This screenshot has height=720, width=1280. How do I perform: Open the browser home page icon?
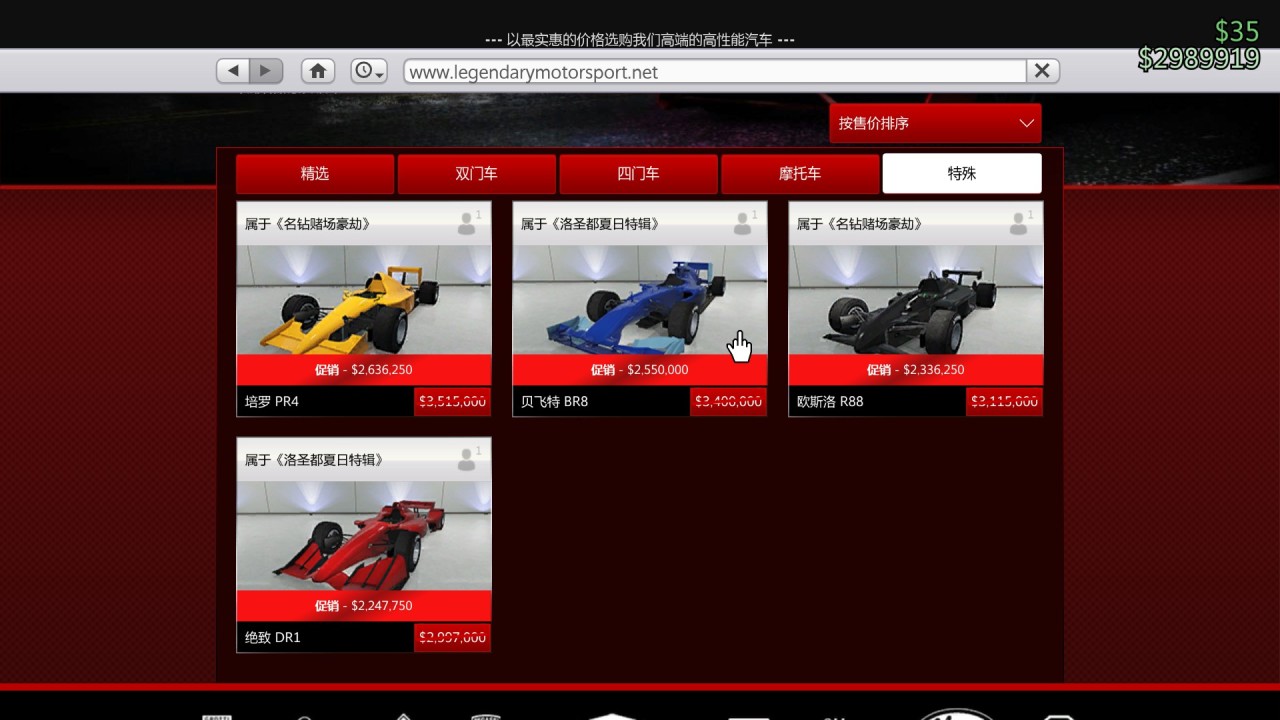pos(318,71)
